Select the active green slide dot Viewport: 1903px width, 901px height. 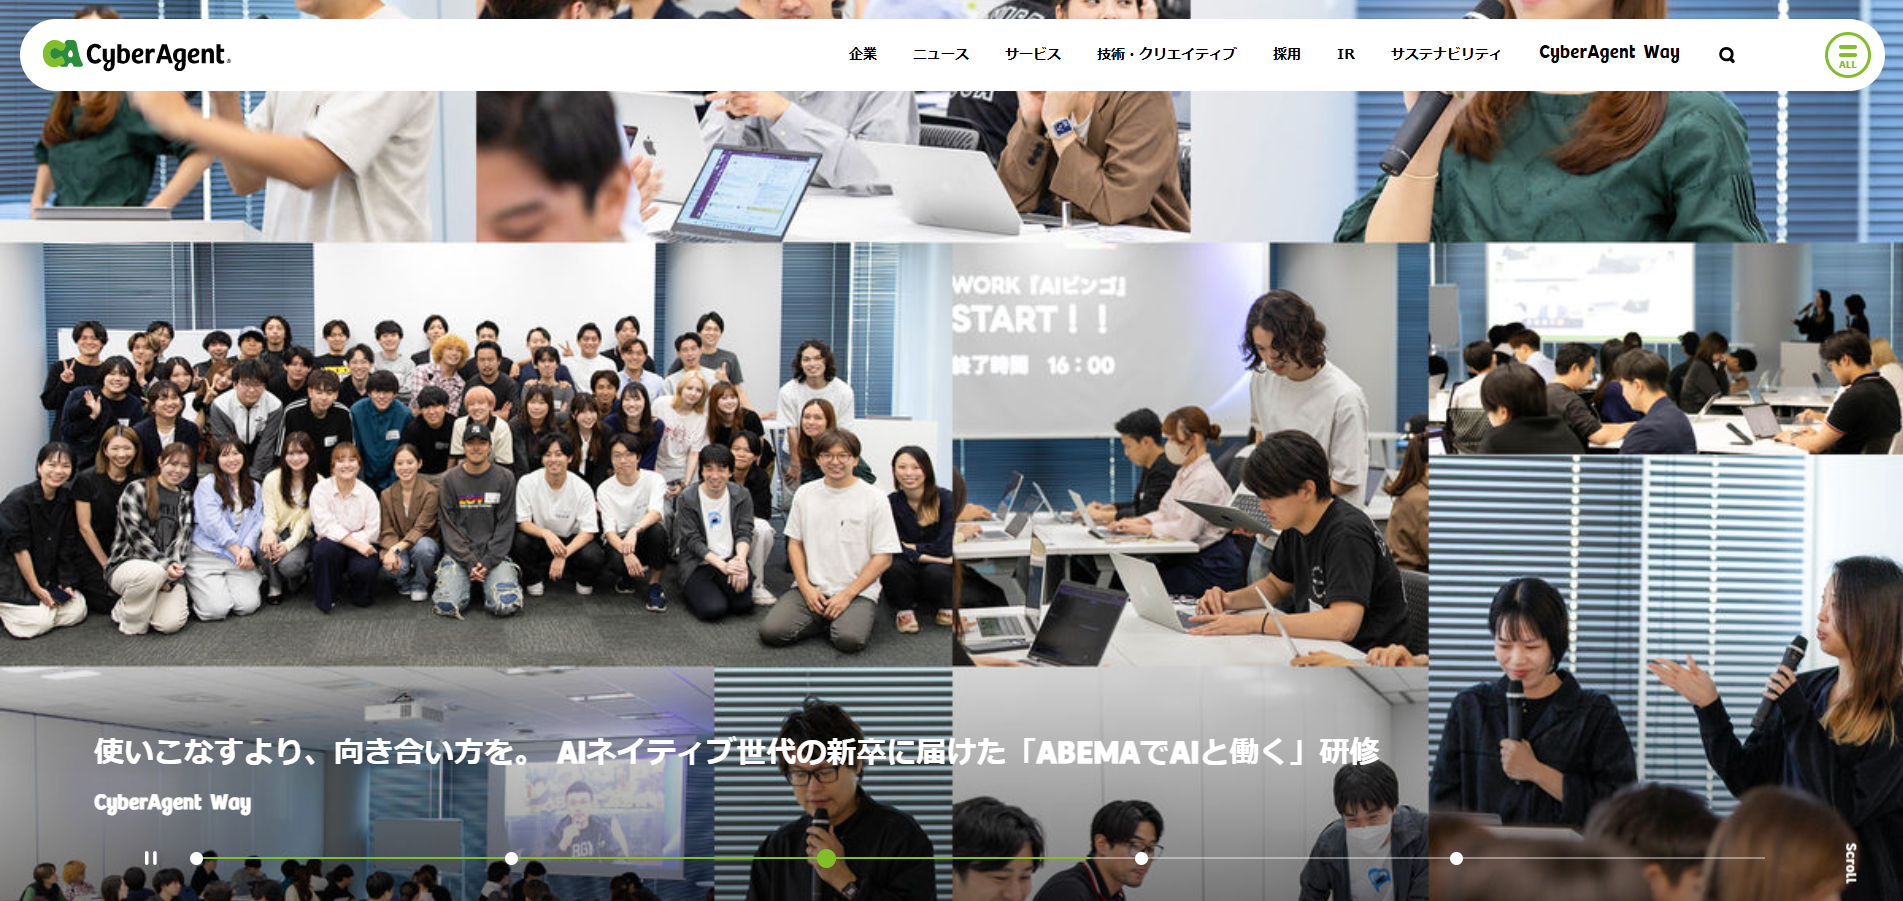coord(826,858)
